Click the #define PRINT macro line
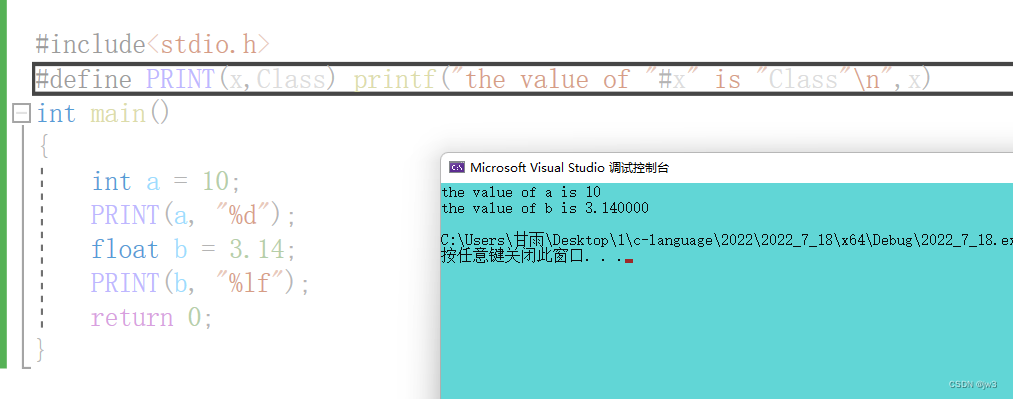The width and height of the screenshot is (1013, 399). (483, 79)
